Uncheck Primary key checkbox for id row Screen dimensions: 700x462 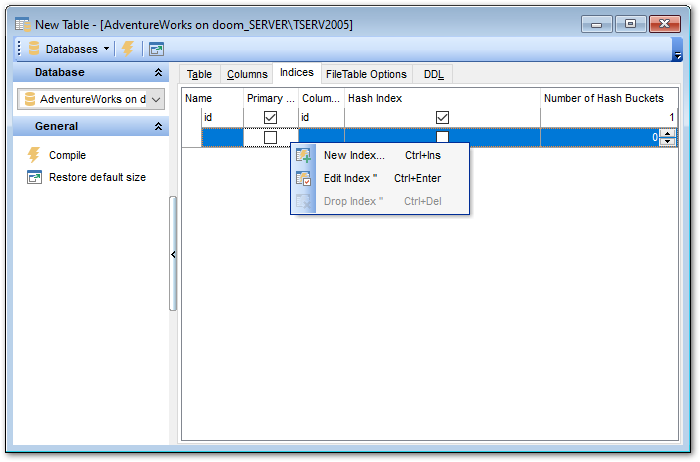pos(270,117)
